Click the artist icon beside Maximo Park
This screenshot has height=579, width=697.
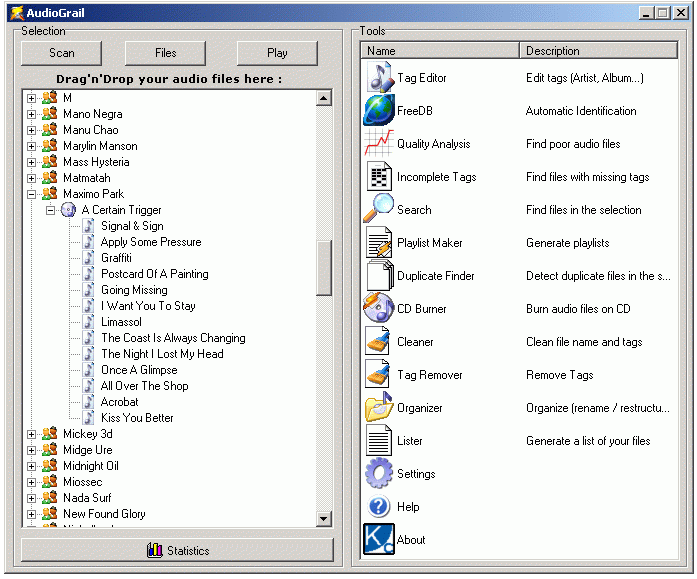[x=50, y=193]
